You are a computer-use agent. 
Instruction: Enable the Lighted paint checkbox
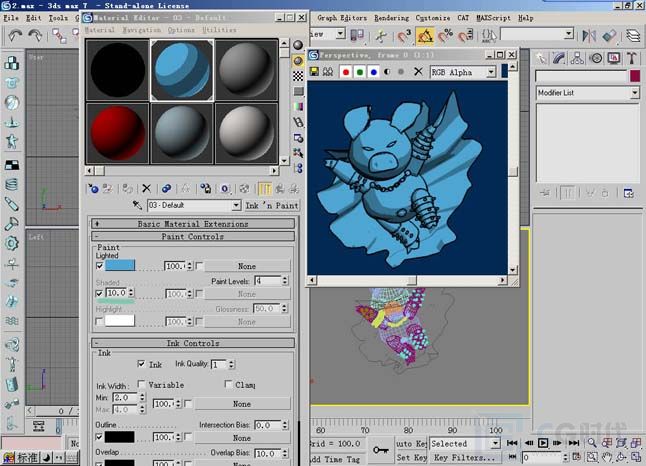99,266
